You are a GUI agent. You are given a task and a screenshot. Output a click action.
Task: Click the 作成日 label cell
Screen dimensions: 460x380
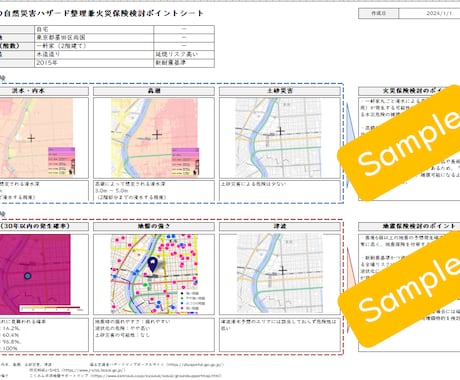click(378, 14)
